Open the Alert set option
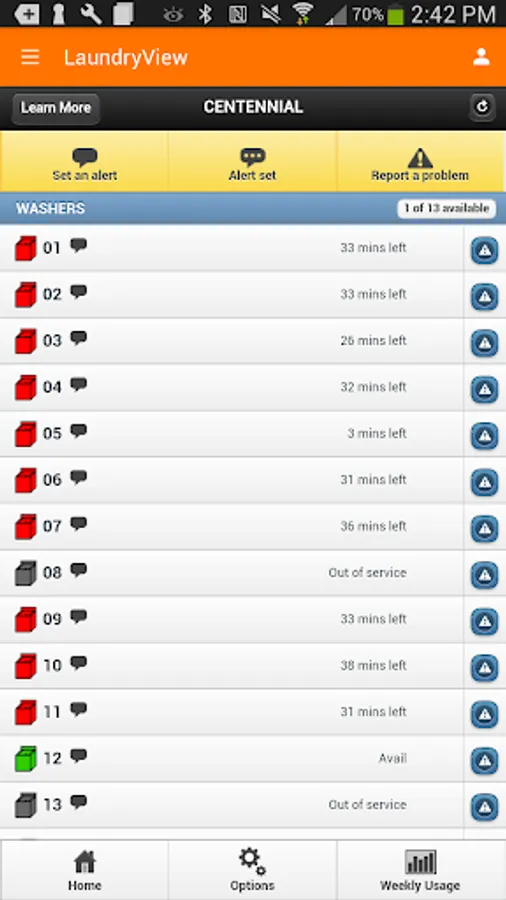 [x=252, y=163]
